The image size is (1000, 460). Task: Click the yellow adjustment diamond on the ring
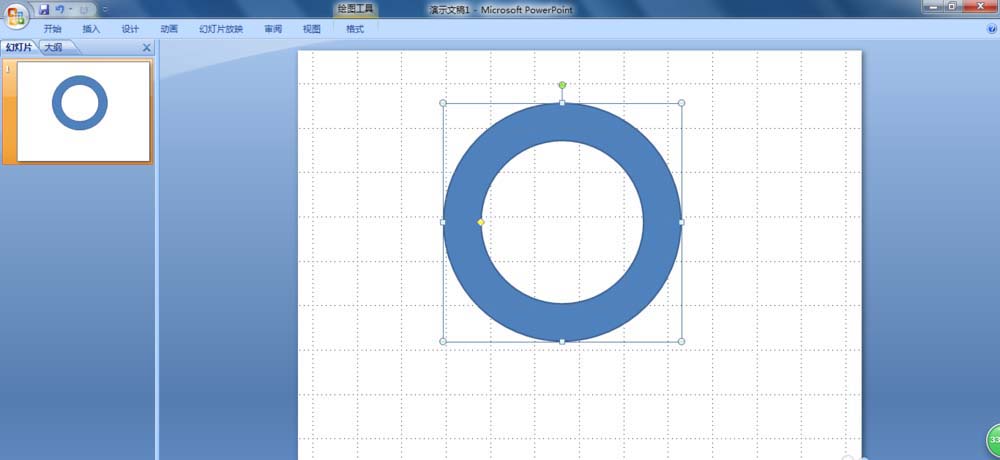[481, 222]
